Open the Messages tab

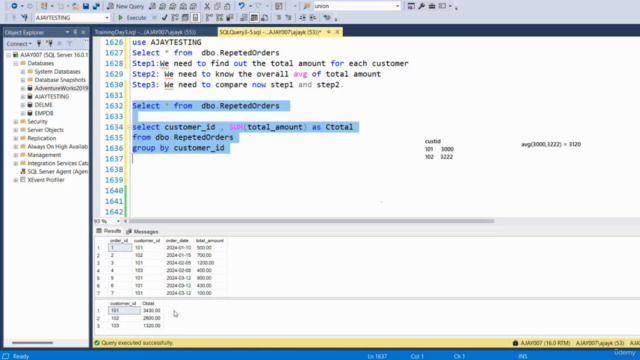(142, 231)
